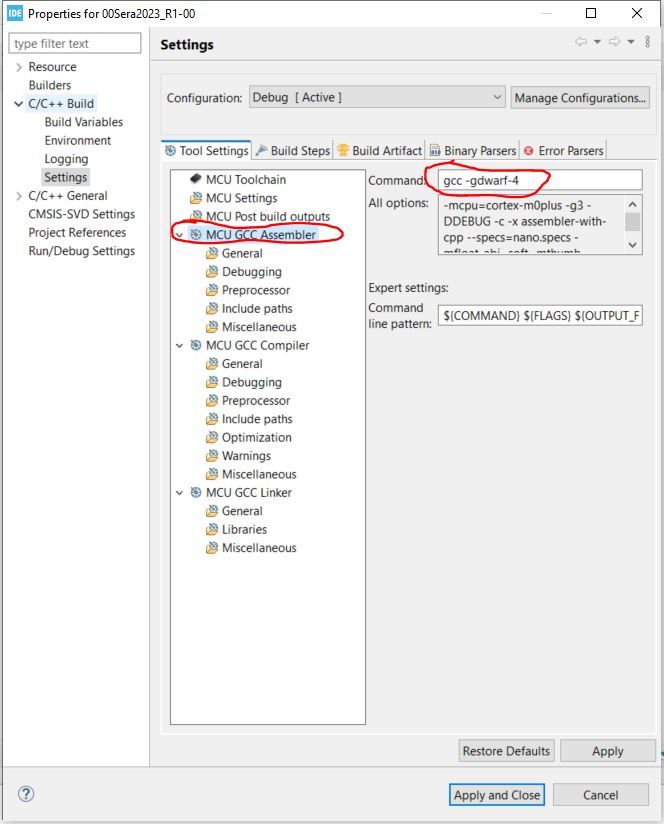Screen dimensions: 664x824
Task: Click the Assembler General option icon
Action: click(x=212, y=253)
